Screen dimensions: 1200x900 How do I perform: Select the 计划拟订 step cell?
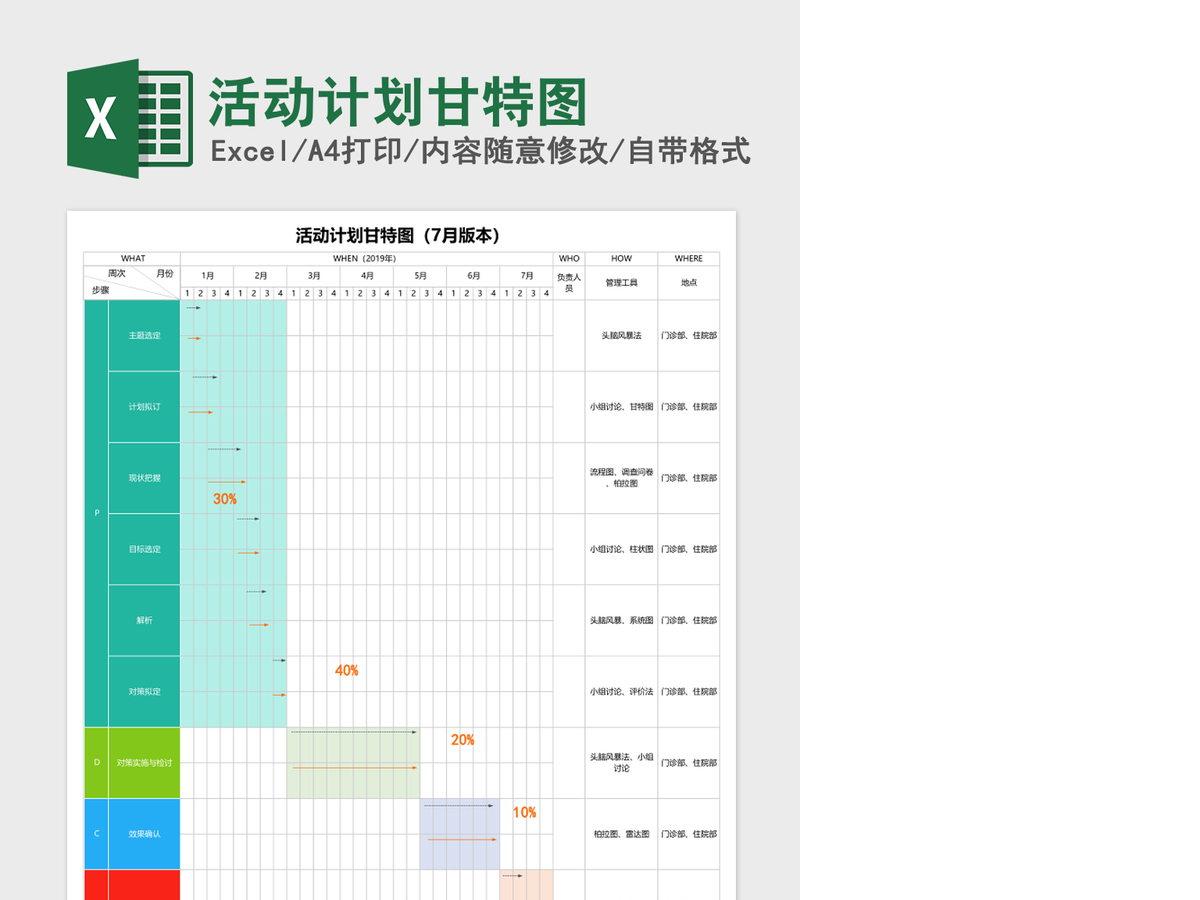[x=145, y=407]
